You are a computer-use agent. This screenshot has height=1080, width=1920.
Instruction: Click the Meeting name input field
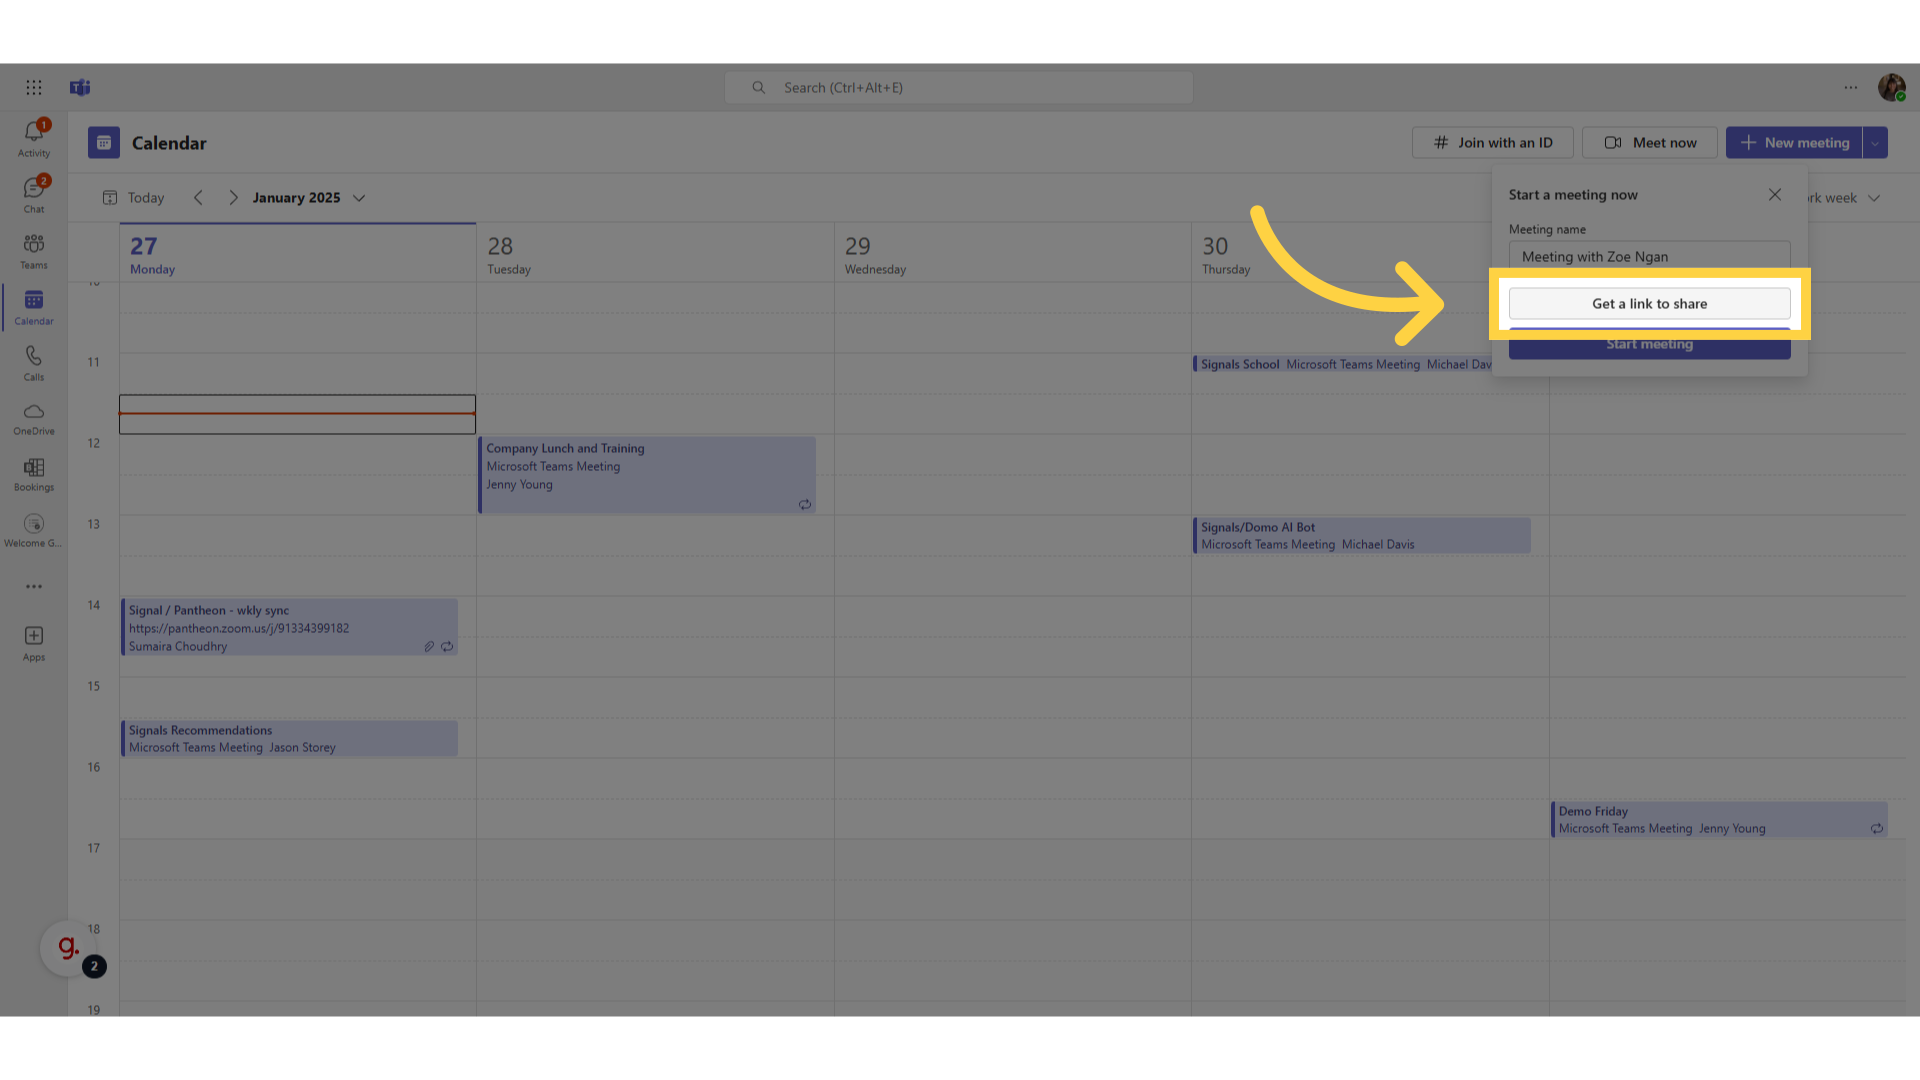tap(1648, 256)
